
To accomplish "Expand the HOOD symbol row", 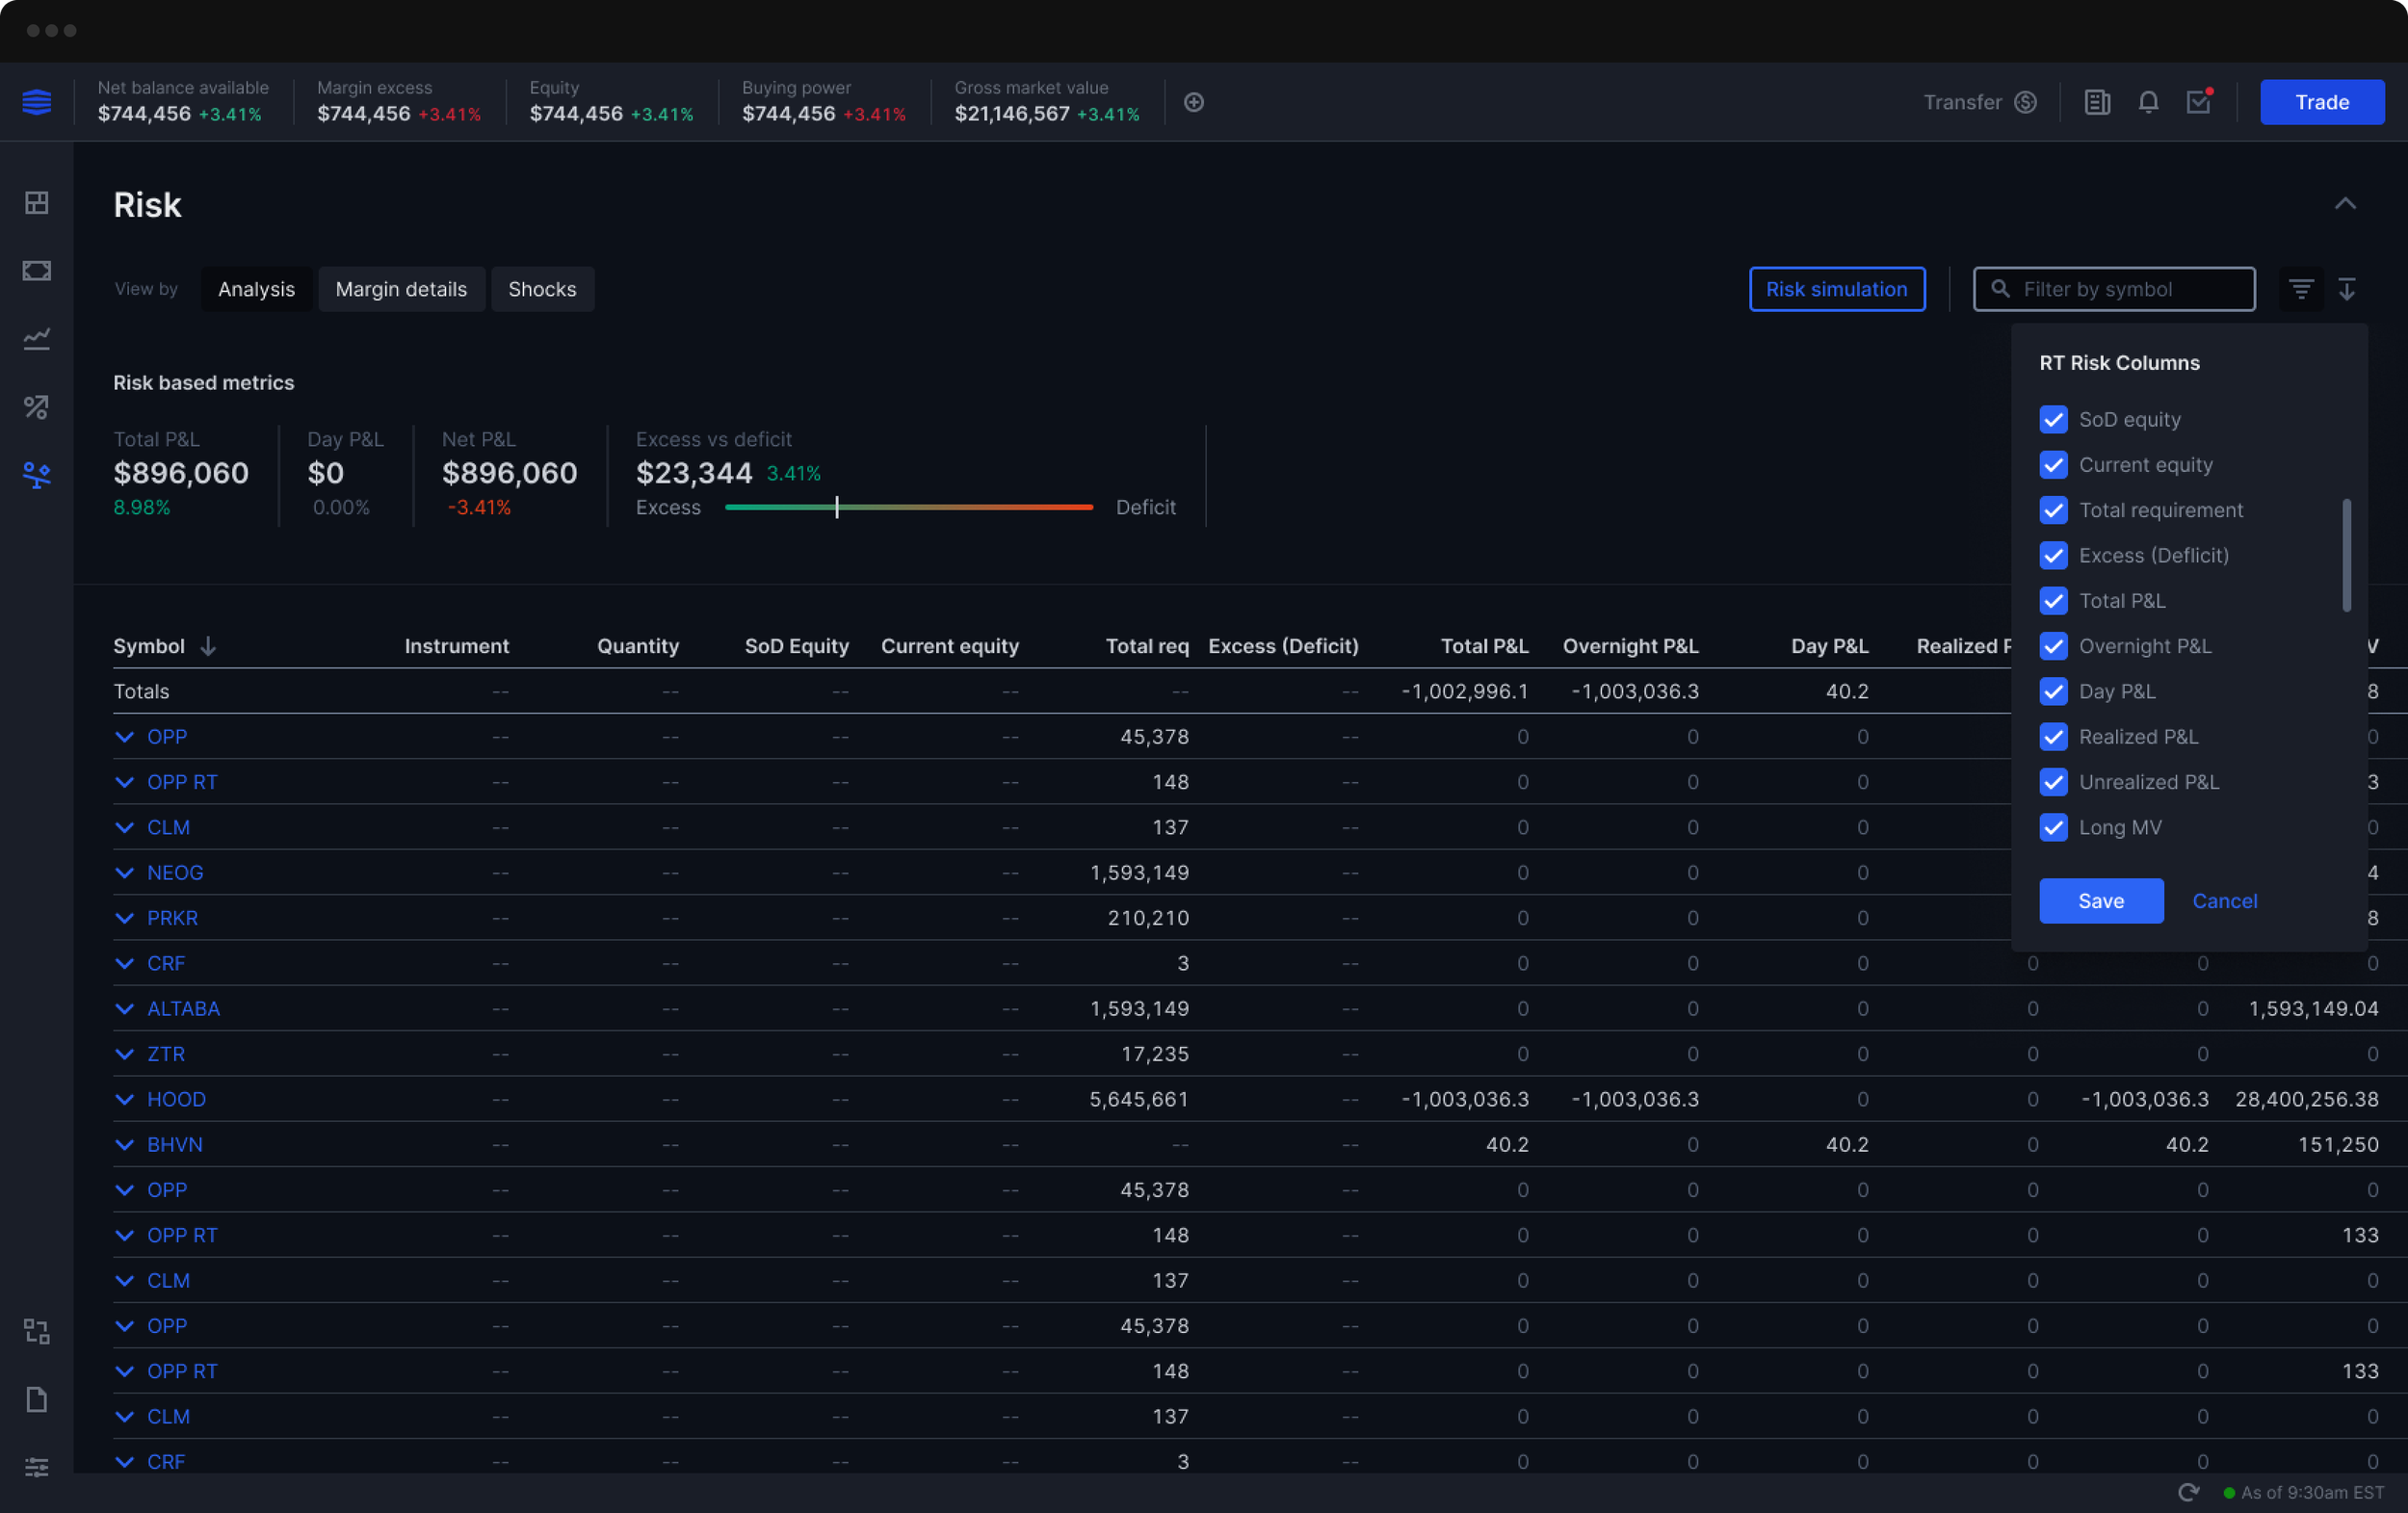I will 125,1099.
